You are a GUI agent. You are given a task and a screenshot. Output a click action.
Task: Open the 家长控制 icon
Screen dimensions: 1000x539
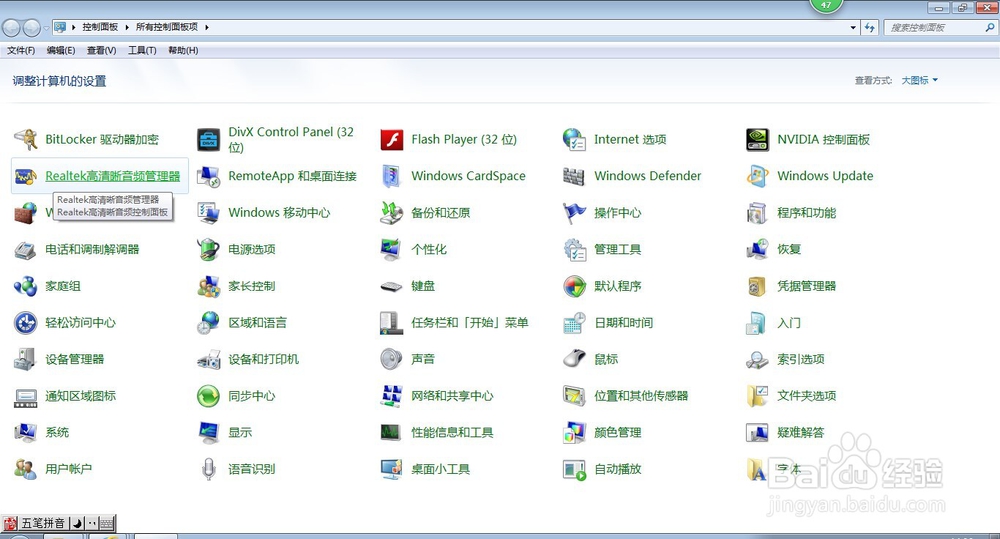[x=209, y=286]
